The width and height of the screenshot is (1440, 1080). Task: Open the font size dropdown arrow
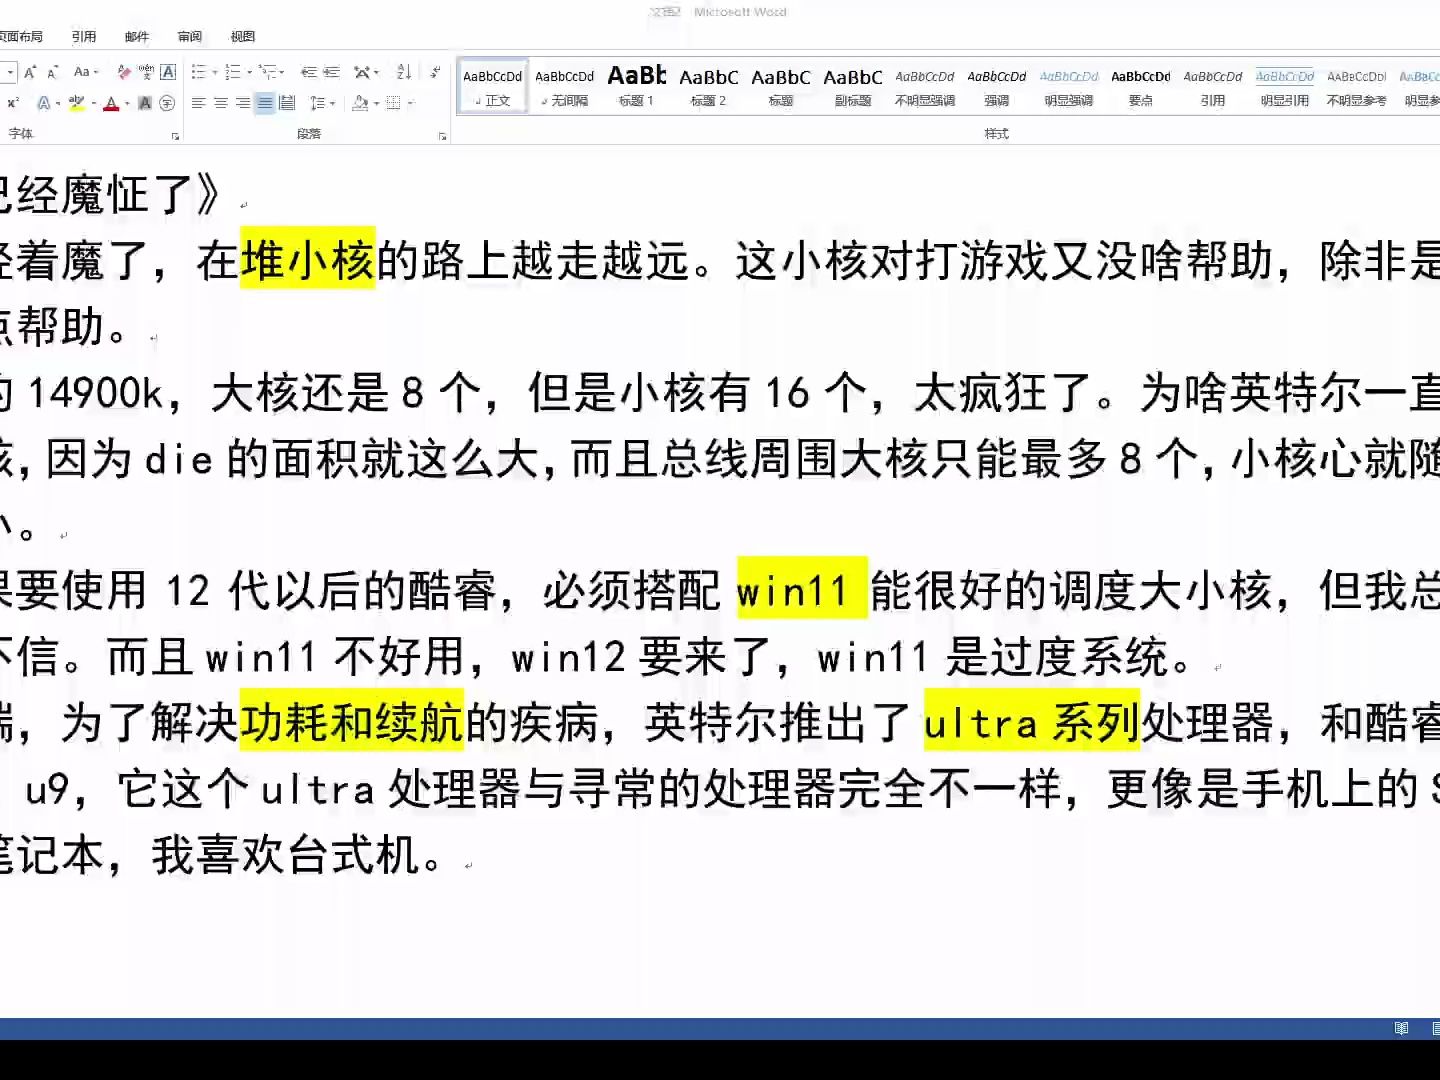[10, 72]
